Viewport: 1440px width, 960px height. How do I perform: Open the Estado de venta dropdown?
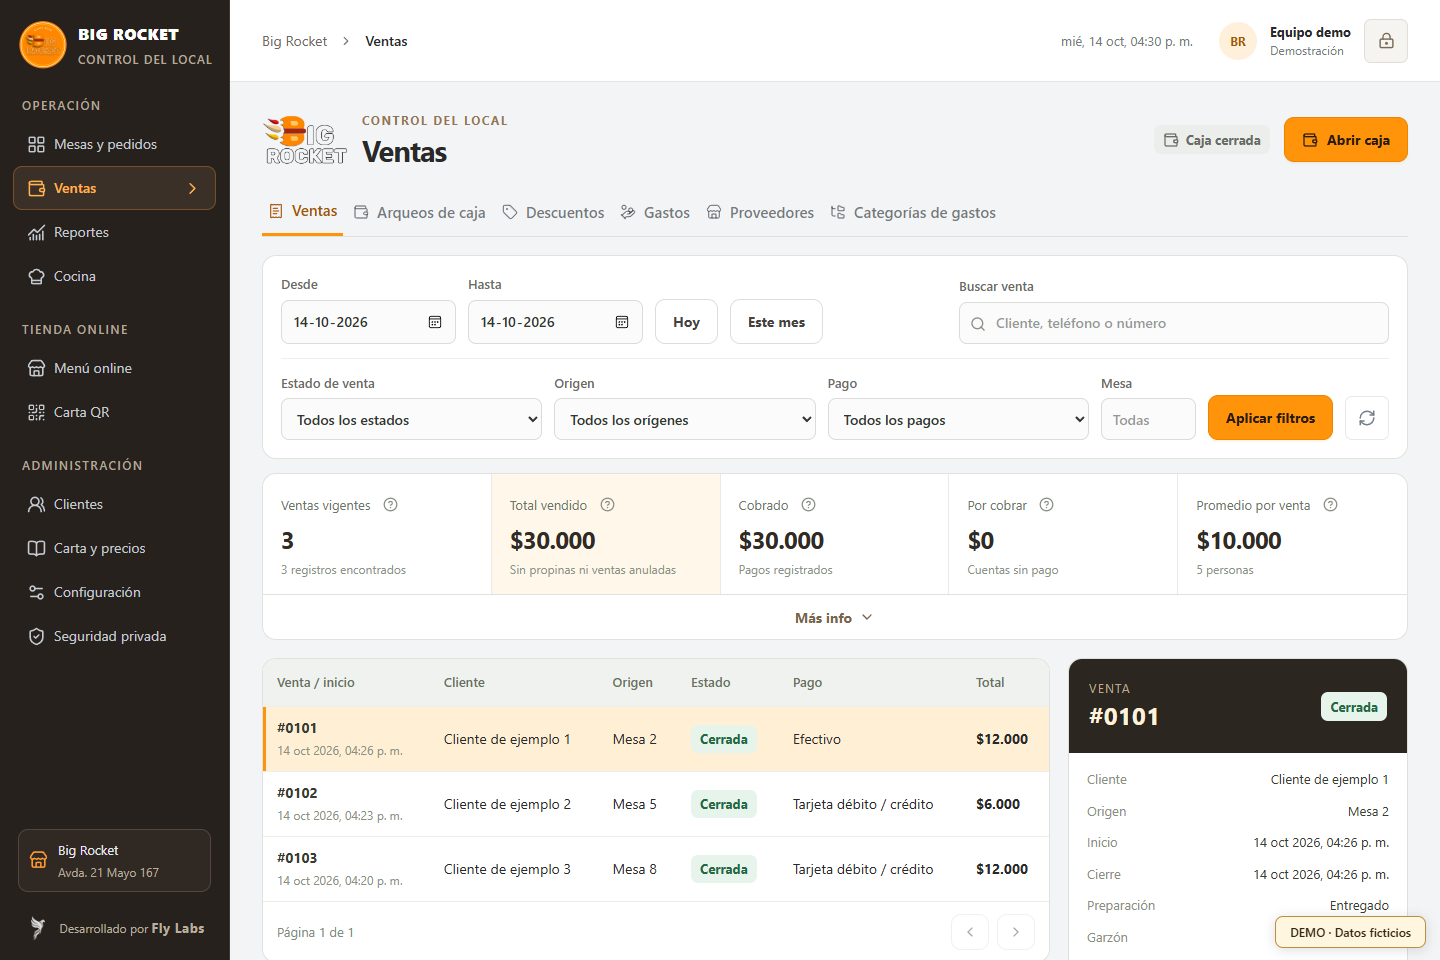click(411, 420)
